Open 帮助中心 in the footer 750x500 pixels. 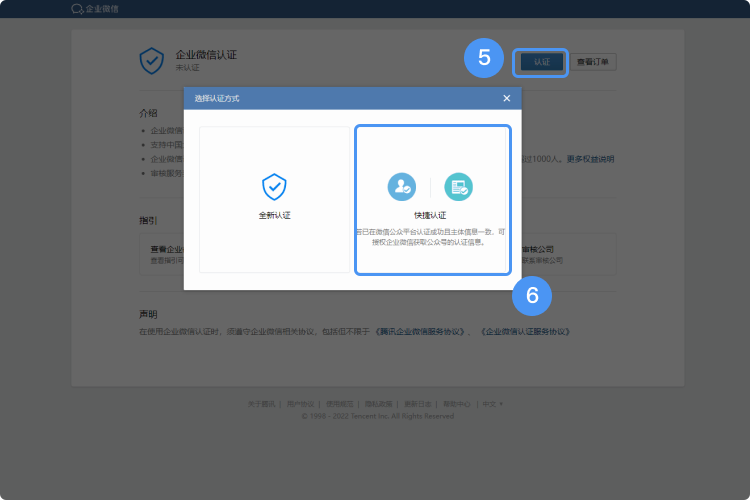457,404
